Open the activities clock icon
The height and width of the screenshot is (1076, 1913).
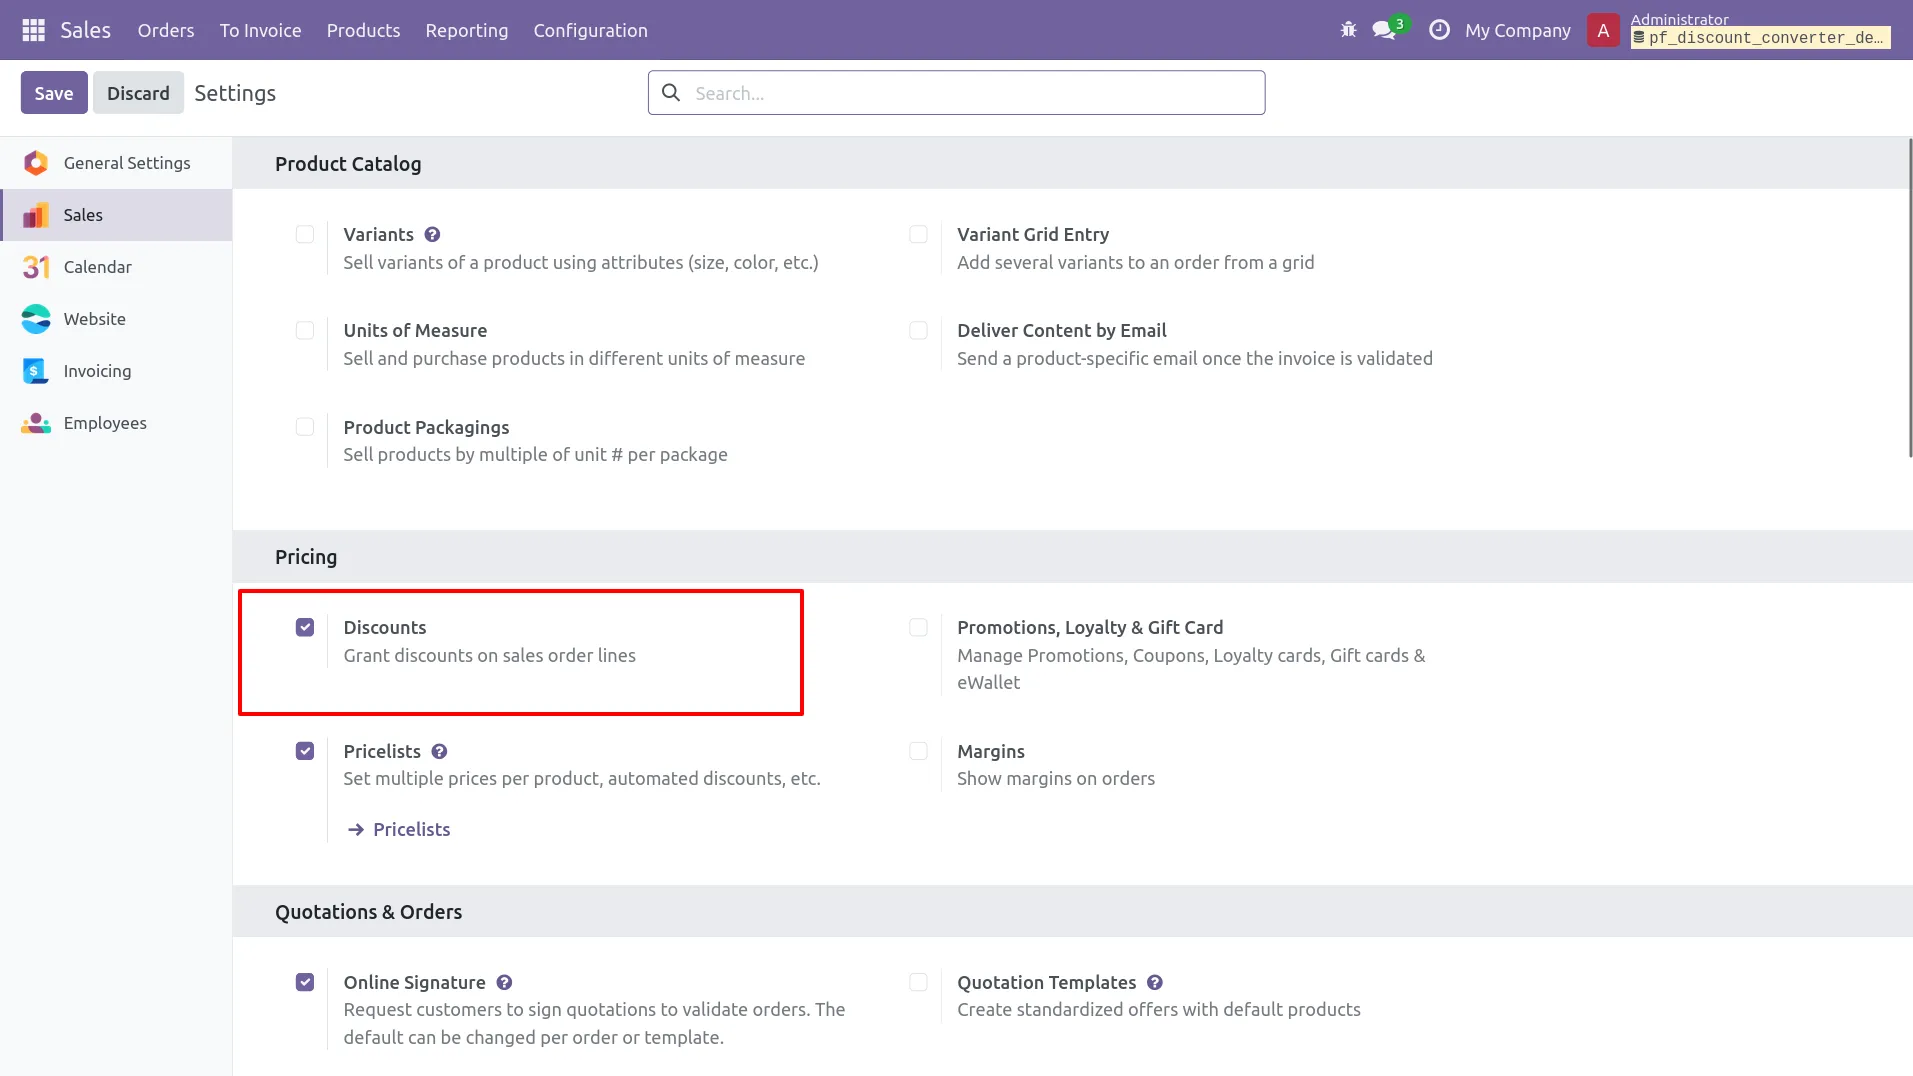[1439, 30]
